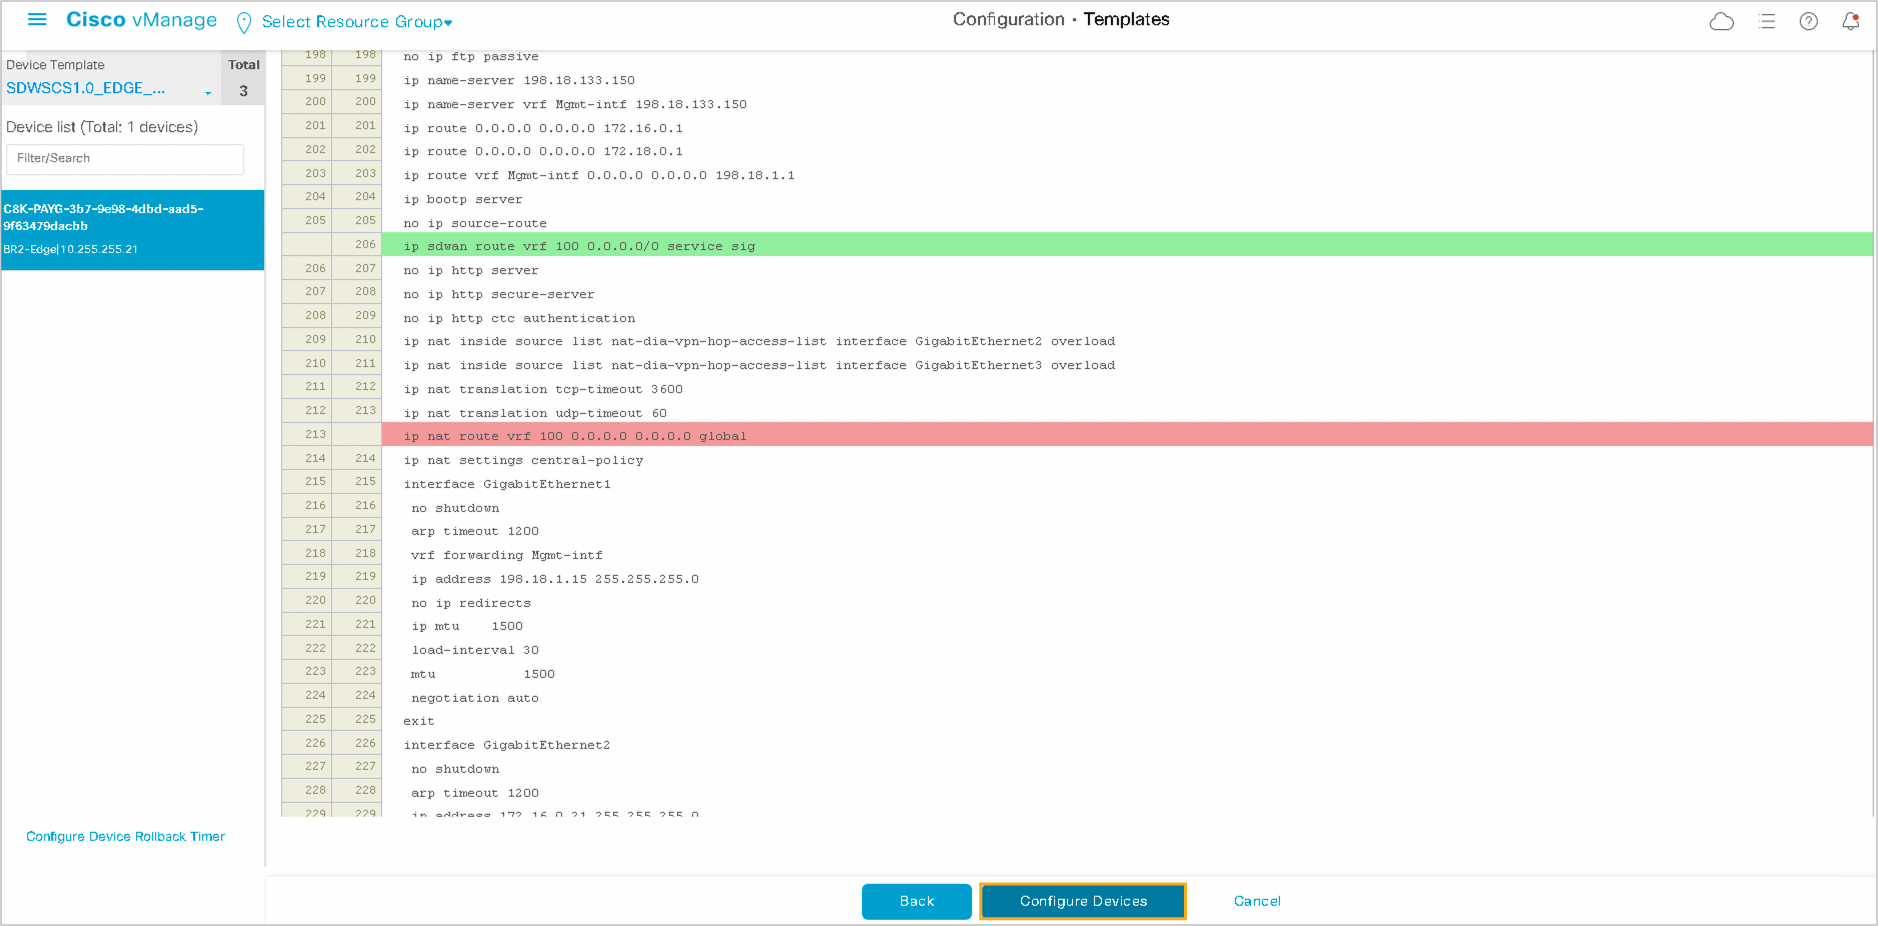Click the added line 'ip sdwan route vrf 100'

(1127, 245)
